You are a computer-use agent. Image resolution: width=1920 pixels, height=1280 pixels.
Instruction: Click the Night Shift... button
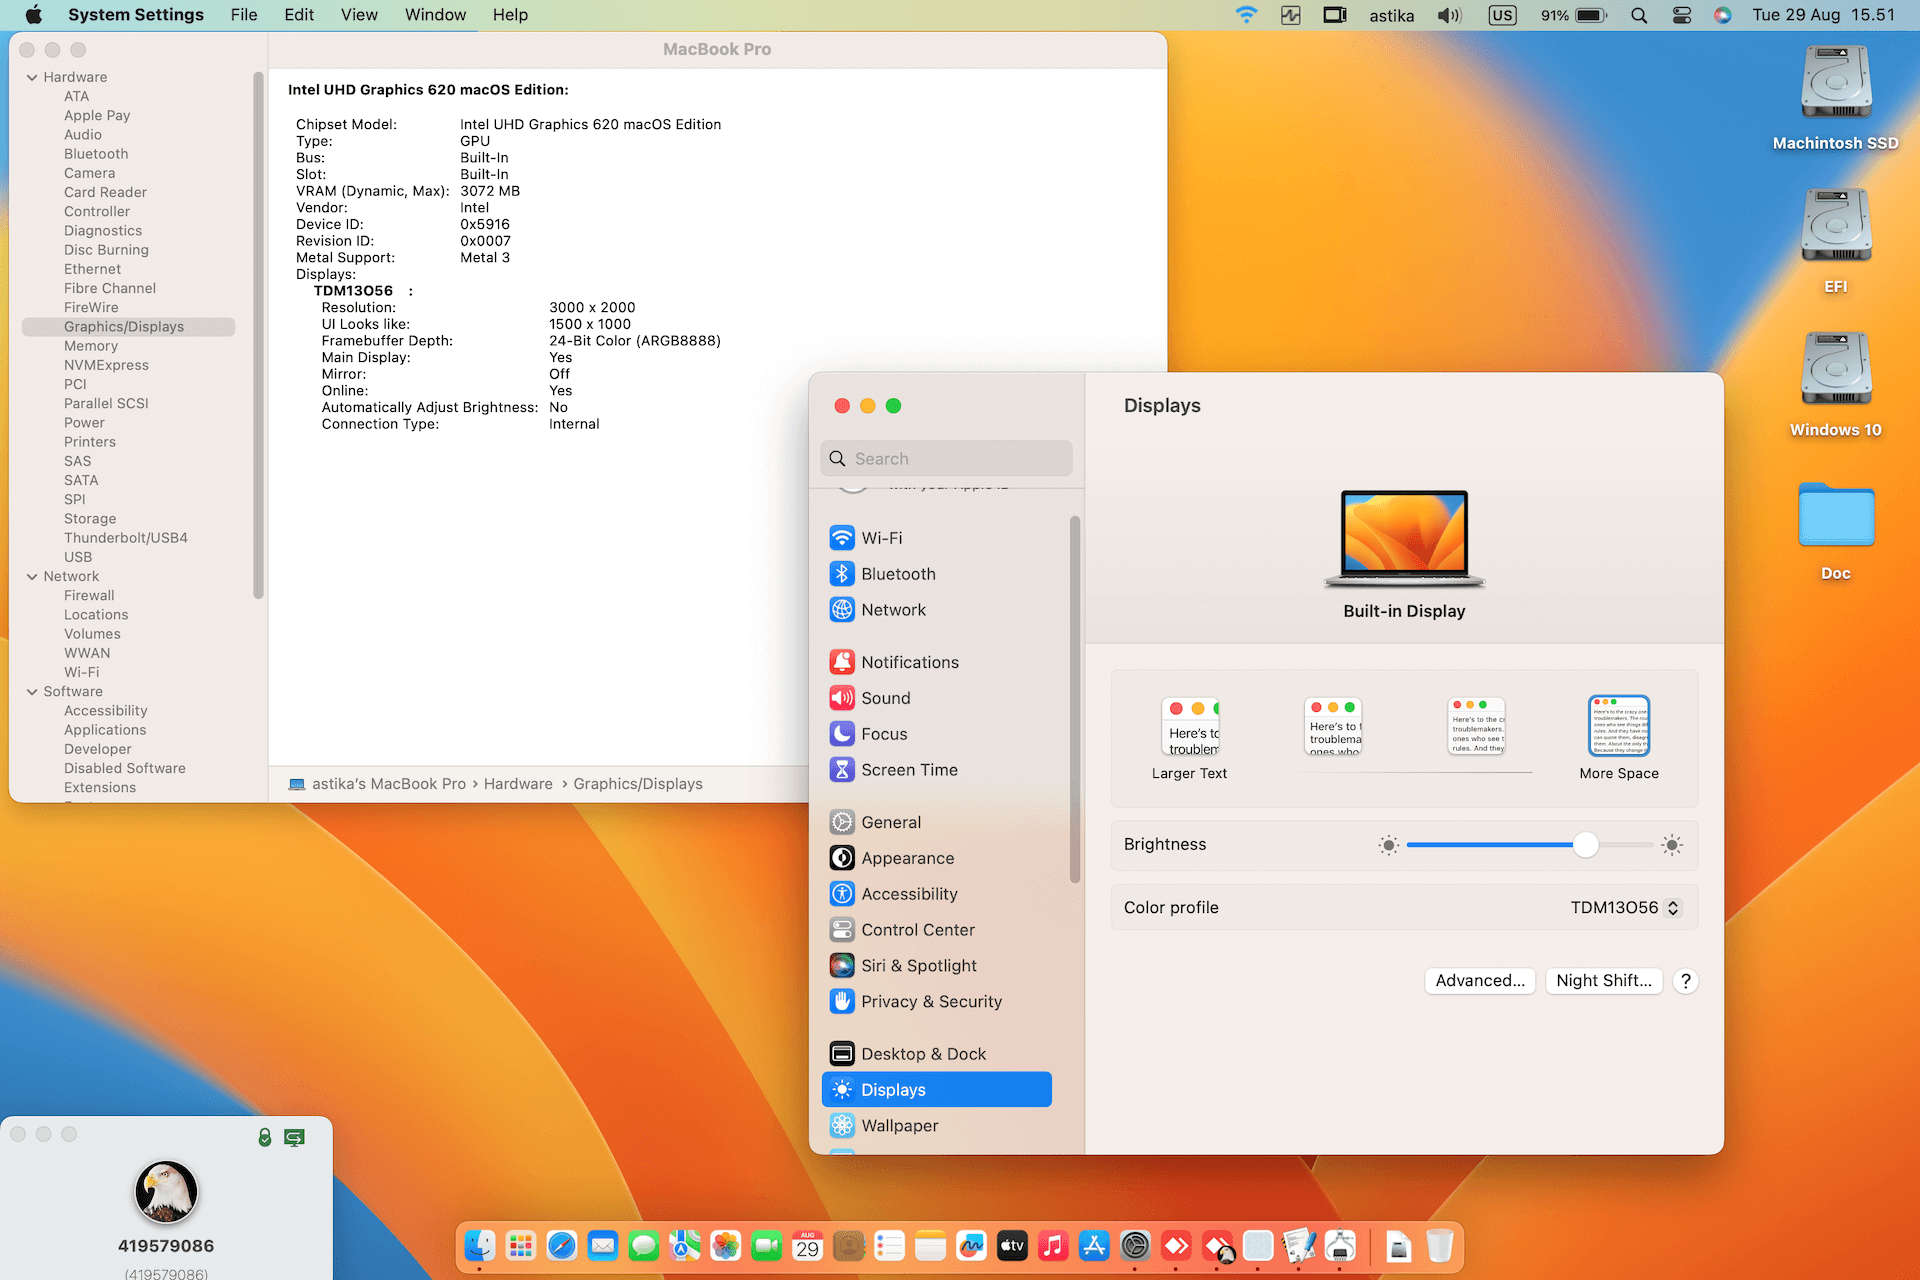tap(1603, 981)
